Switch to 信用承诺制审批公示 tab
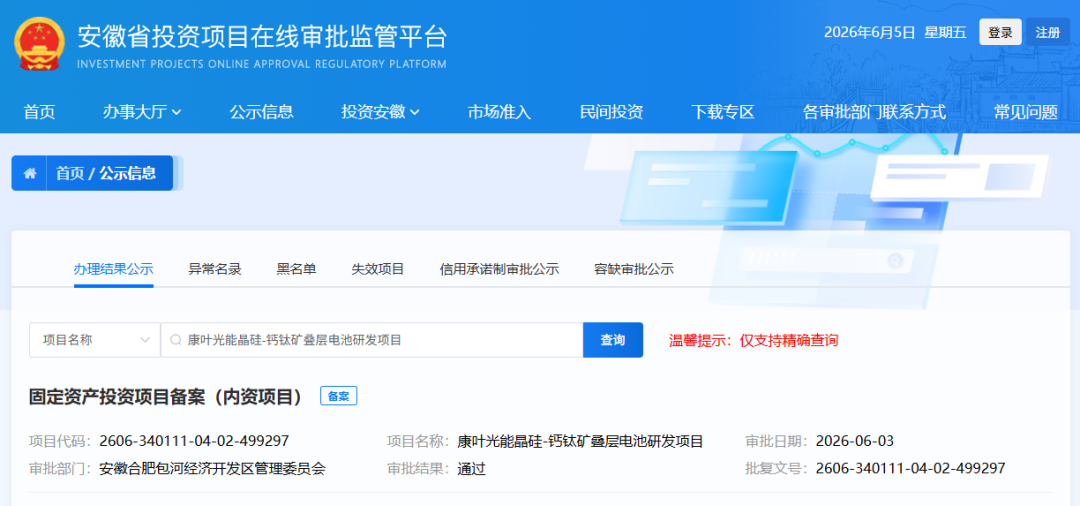This screenshot has height=506, width=1080. [x=499, y=269]
